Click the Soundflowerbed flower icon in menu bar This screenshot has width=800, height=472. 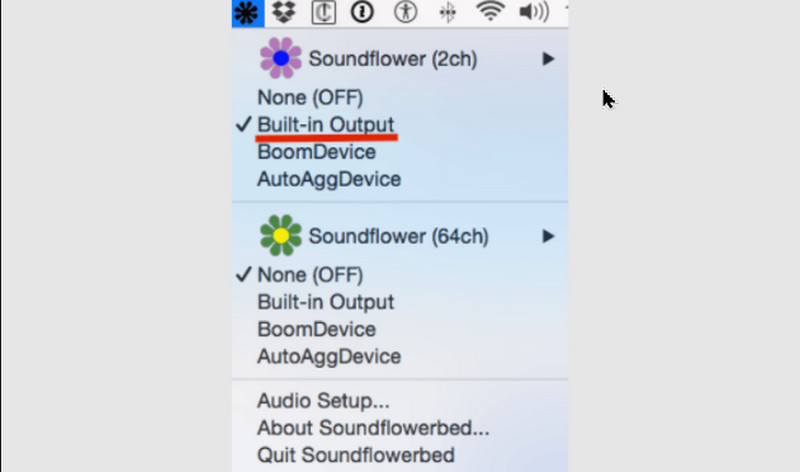pyautogui.click(x=247, y=12)
